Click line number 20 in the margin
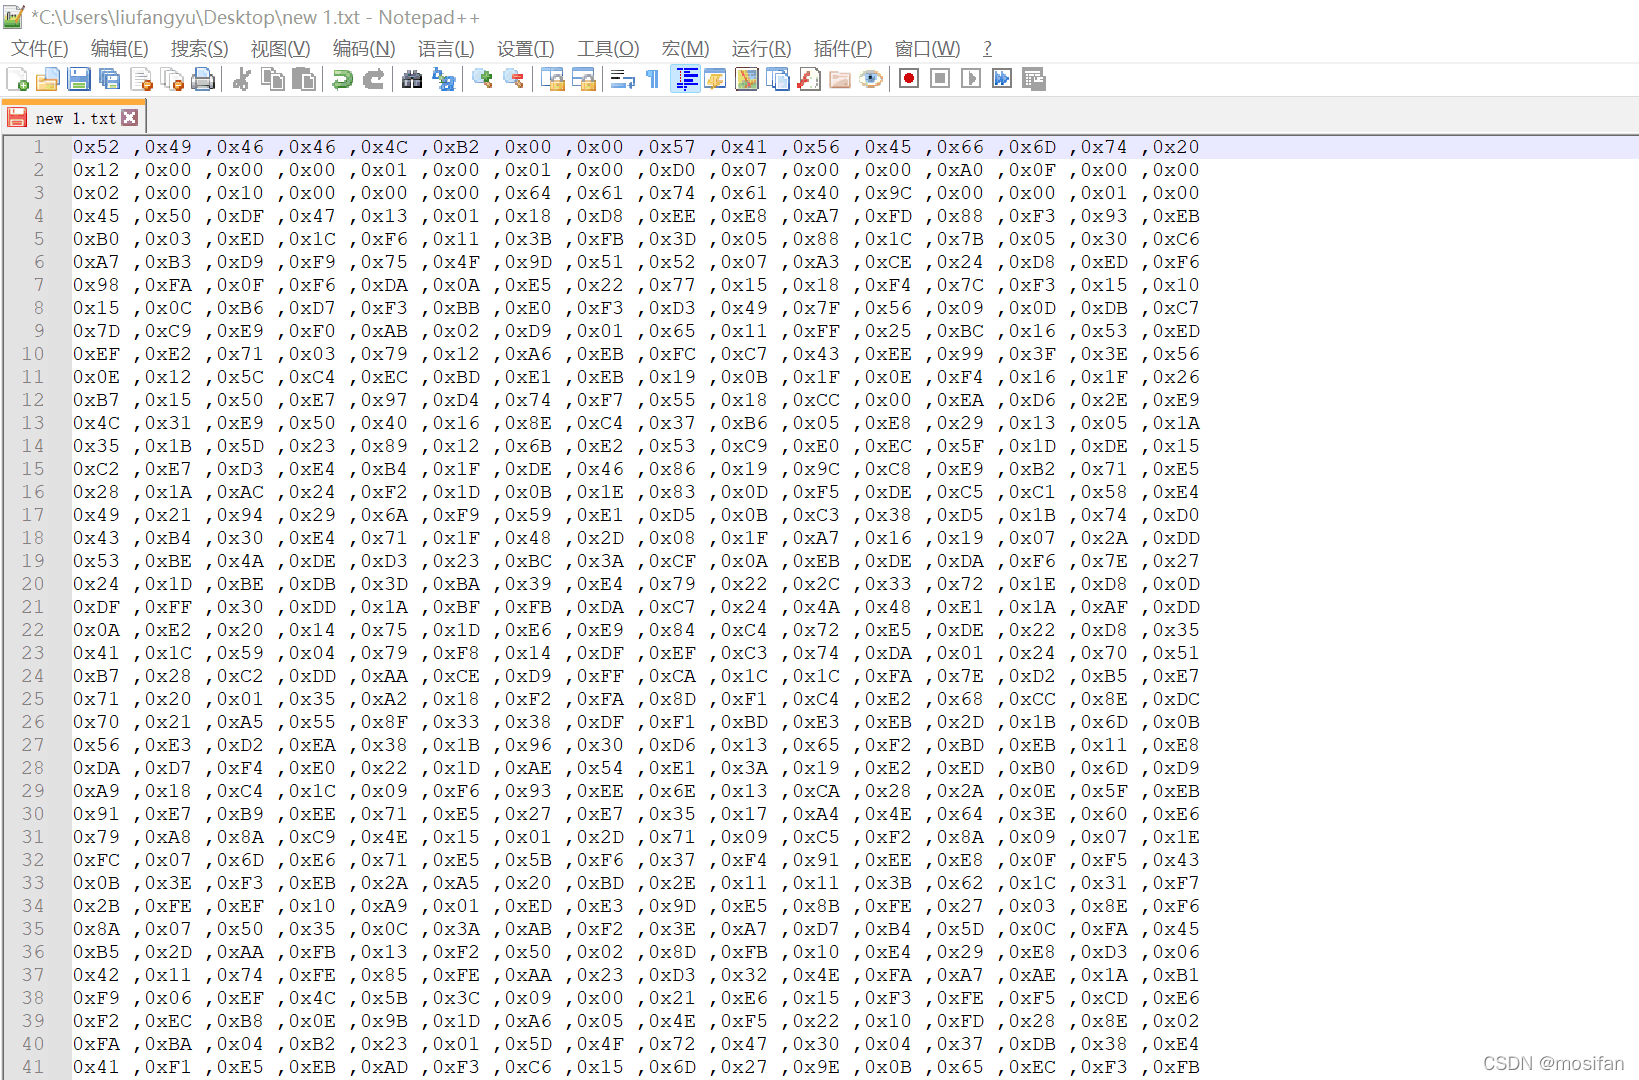The height and width of the screenshot is (1080, 1639). tap(33, 584)
